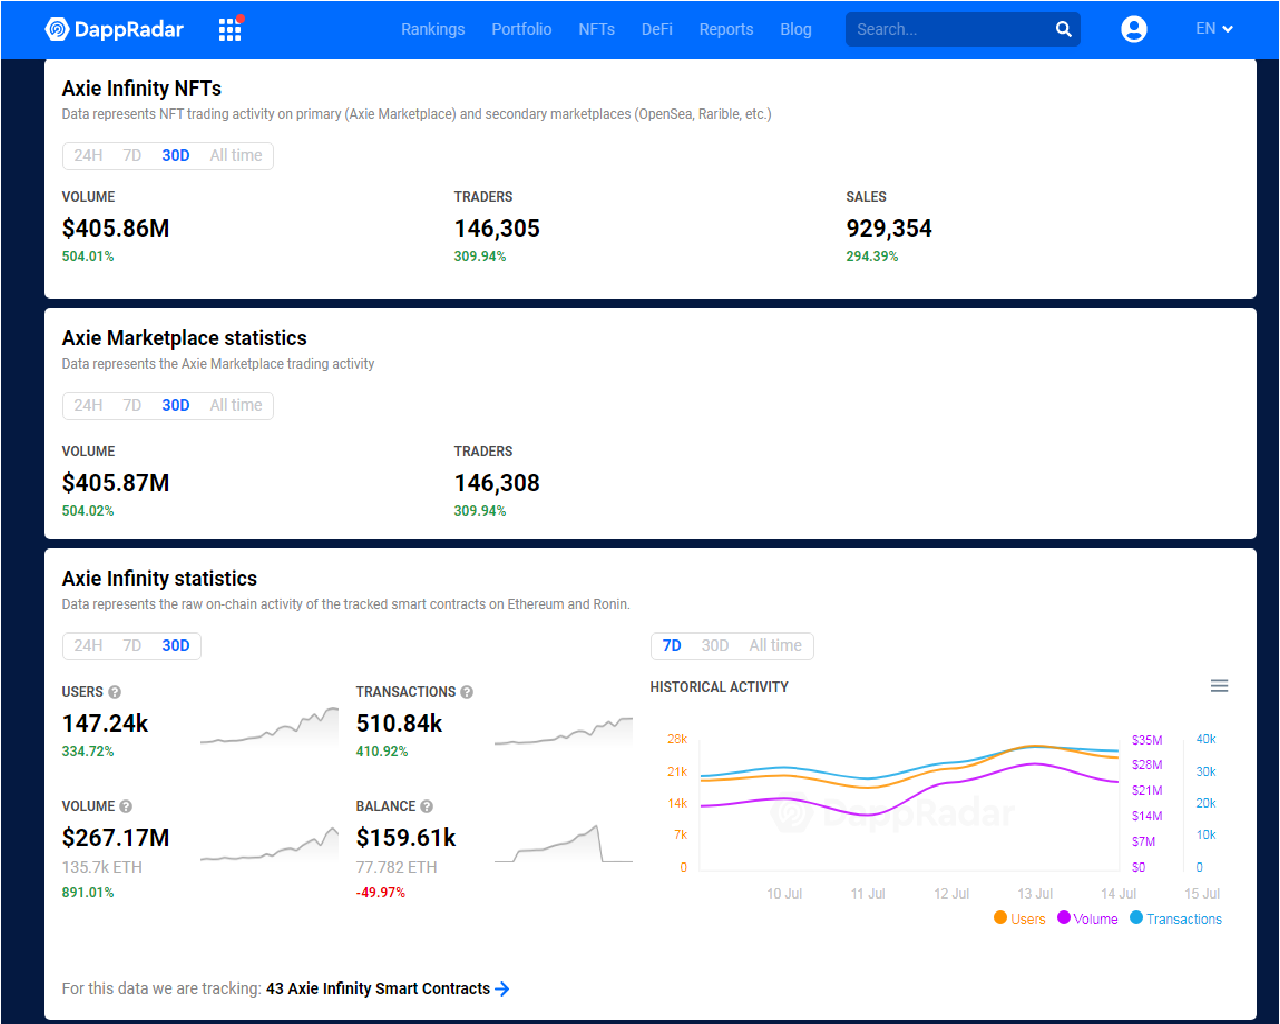Screen dimensions: 1280x1024
Task: Click the Balance sparkline chart
Action: coord(564,844)
